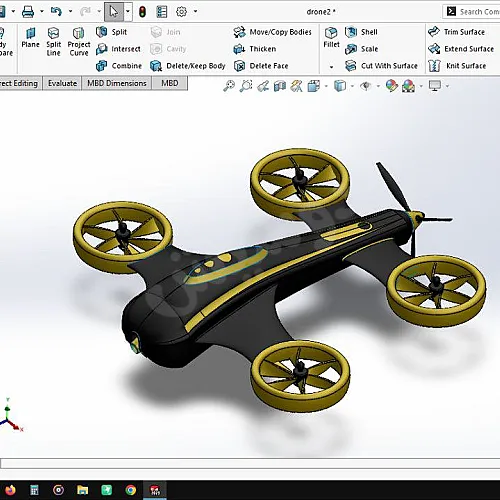Expand the View Orientation dropdown arrow
This screenshot has height=500, width=500.
click(x=326, y=86)
